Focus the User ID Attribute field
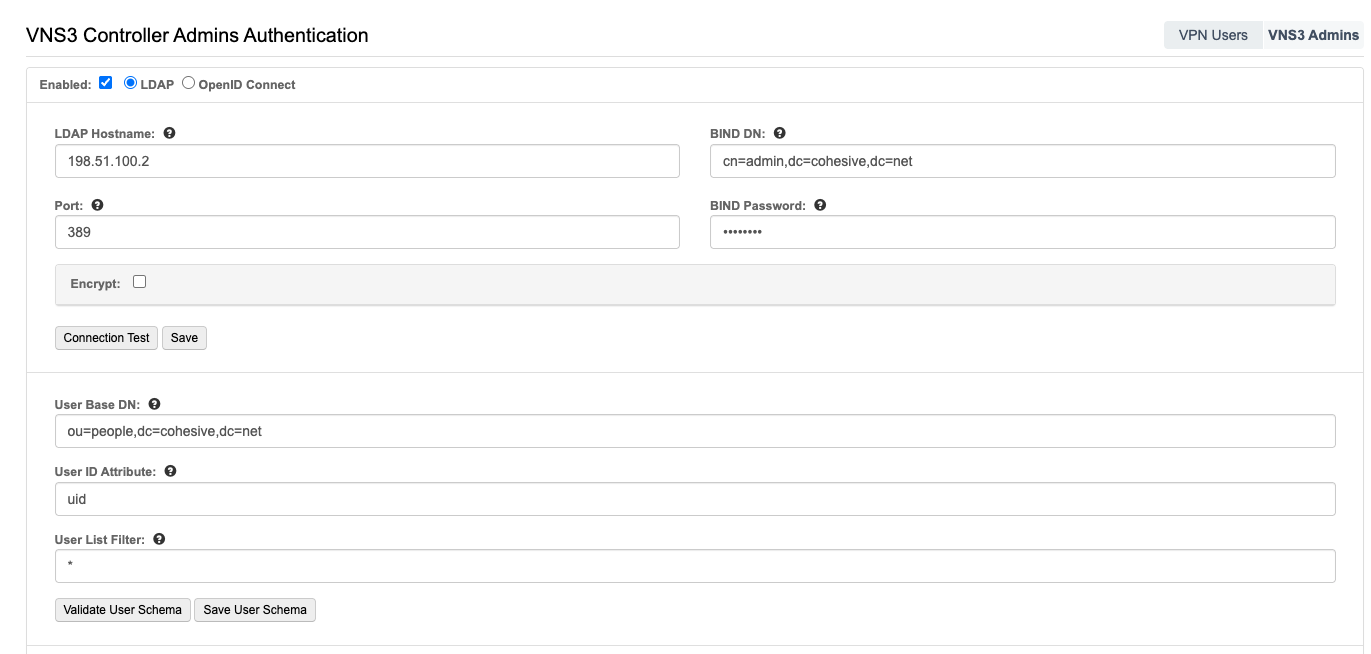The height and width of the screenshot is (654, 1371). (x=695, y=499)
